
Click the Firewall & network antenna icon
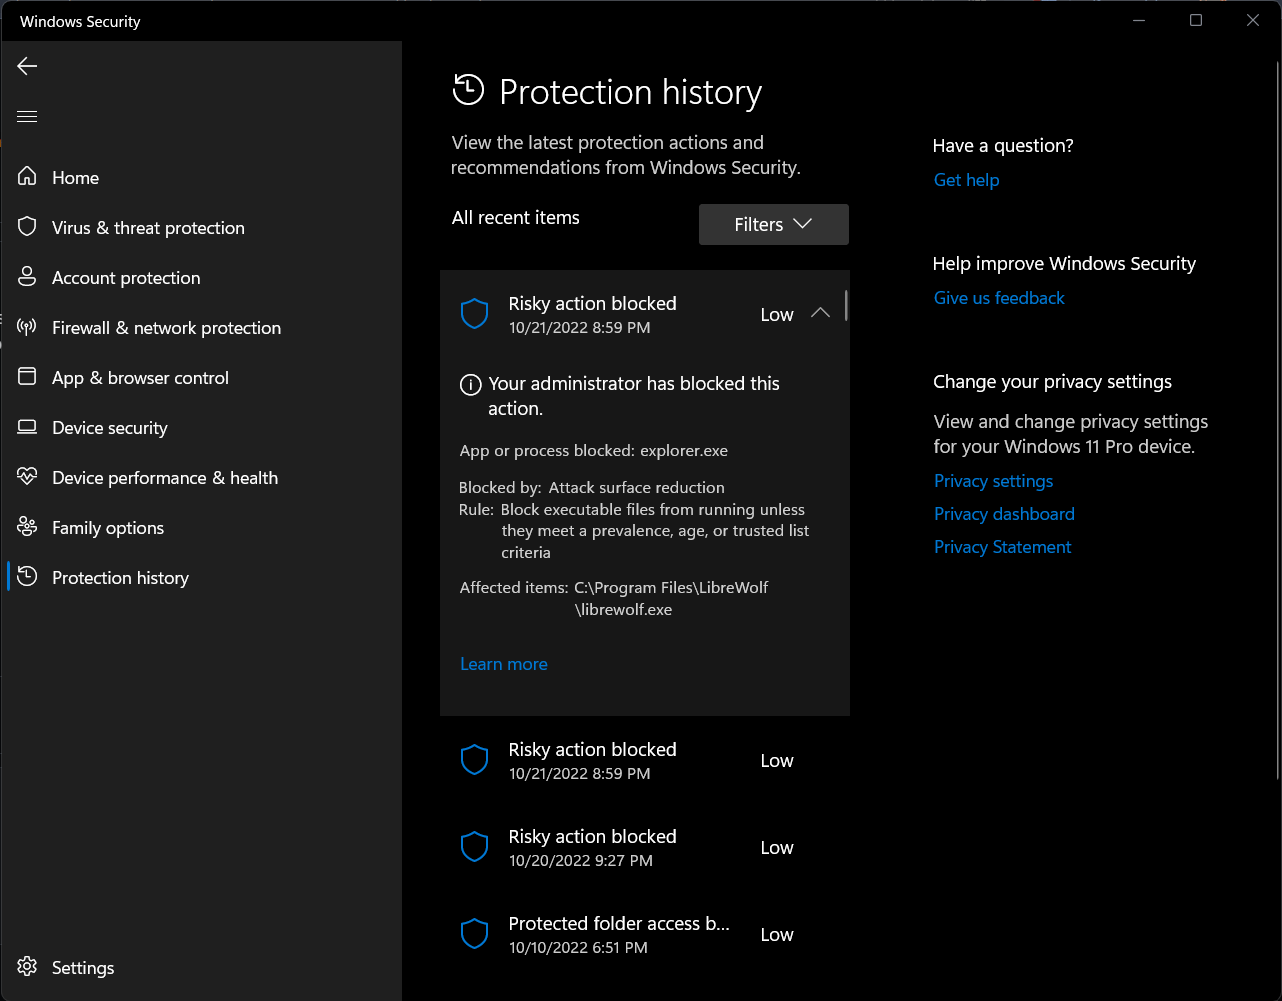(x=27, y=327)
